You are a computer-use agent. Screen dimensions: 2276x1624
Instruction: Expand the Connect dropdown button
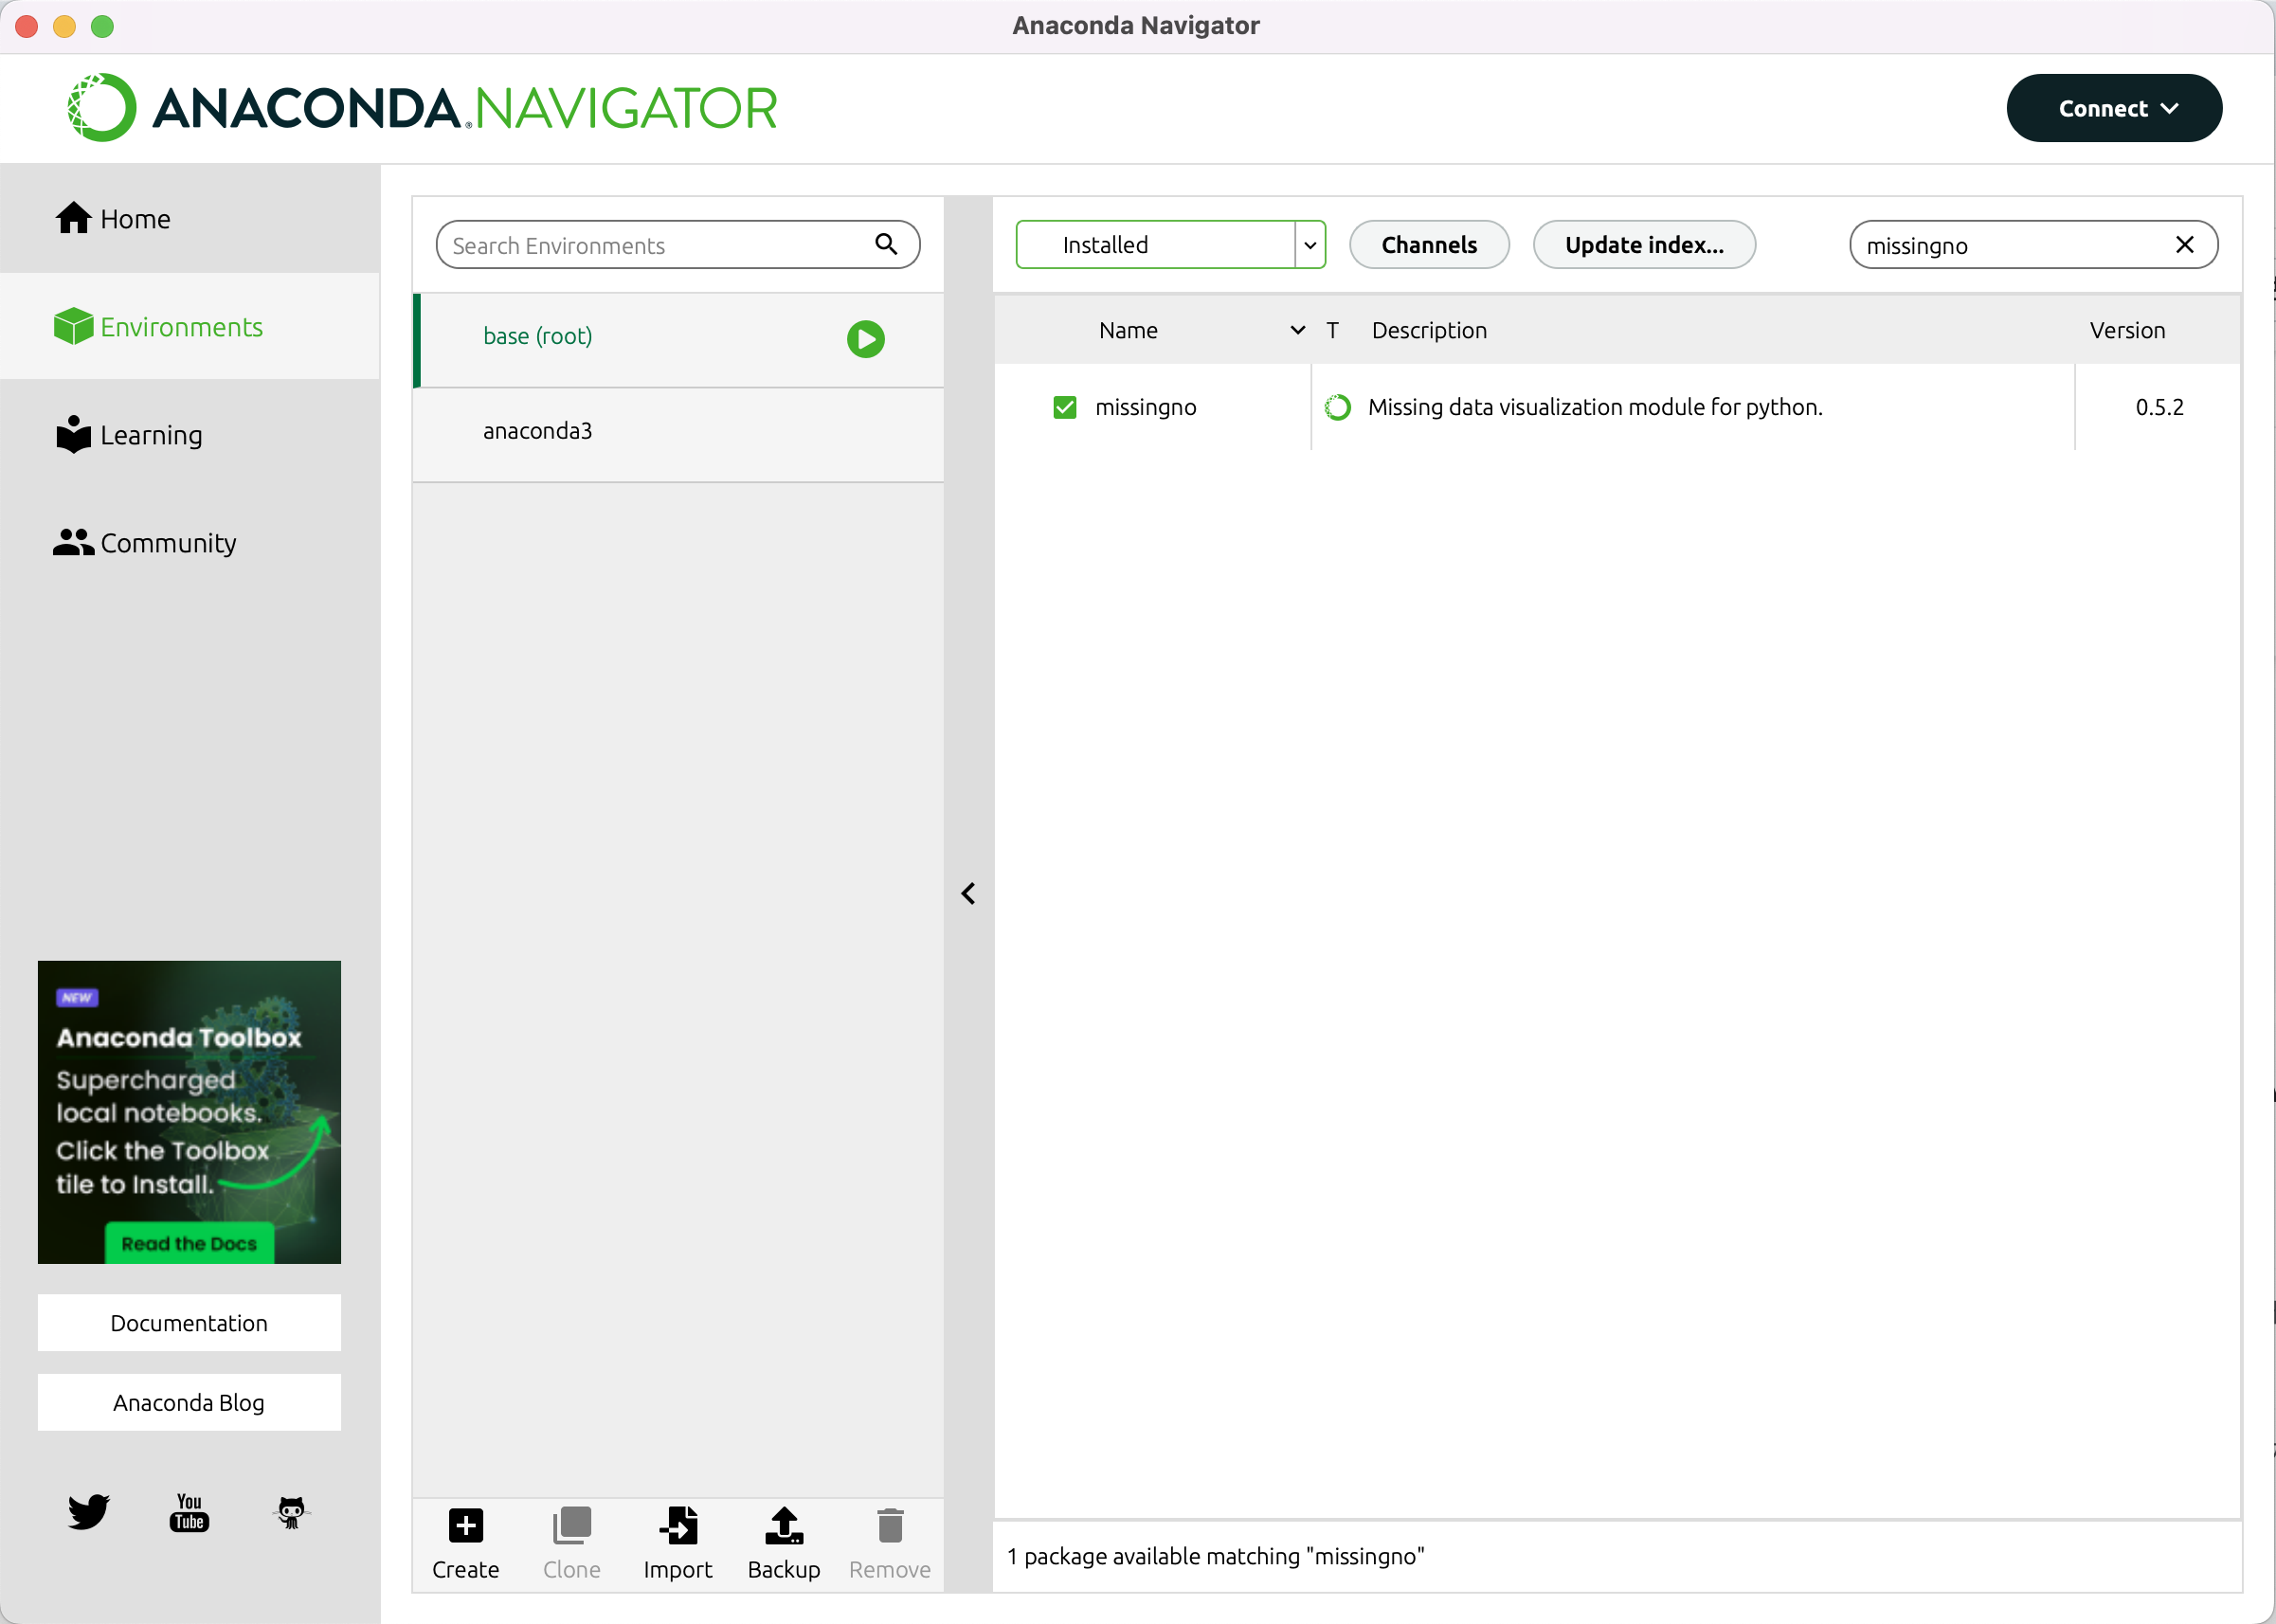(2114, 108)
